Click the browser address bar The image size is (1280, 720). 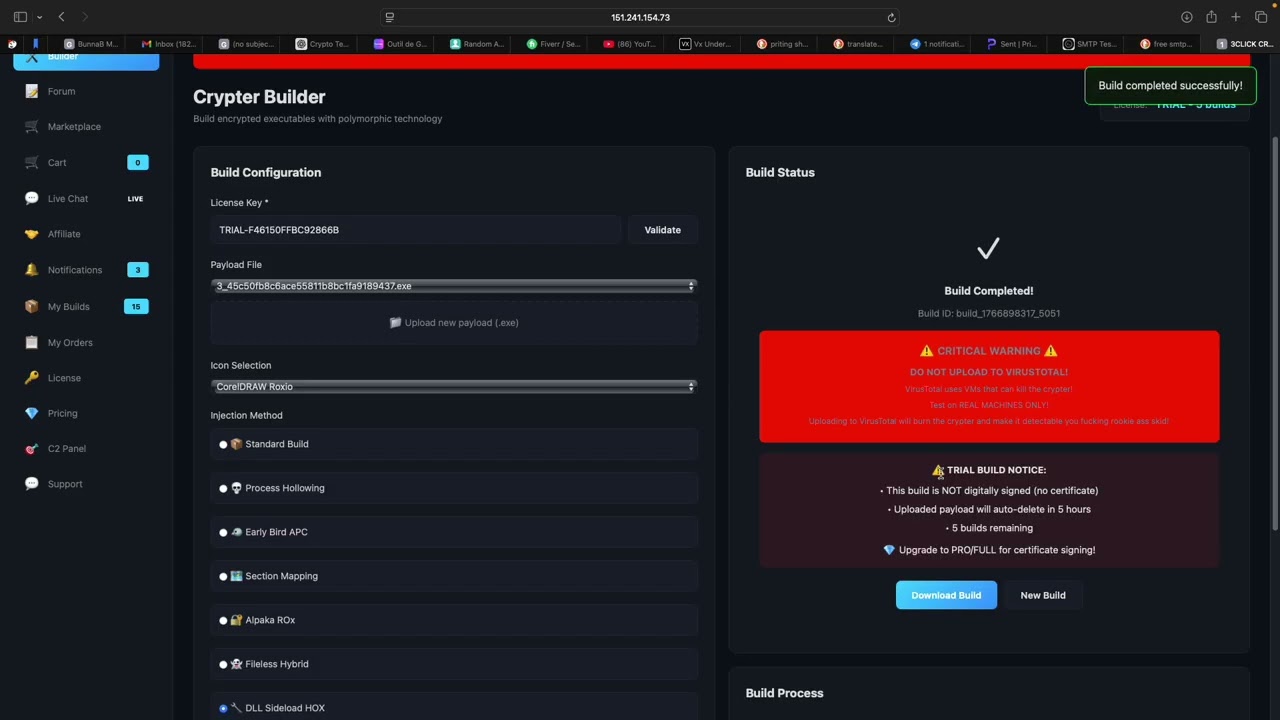(640, 17)
